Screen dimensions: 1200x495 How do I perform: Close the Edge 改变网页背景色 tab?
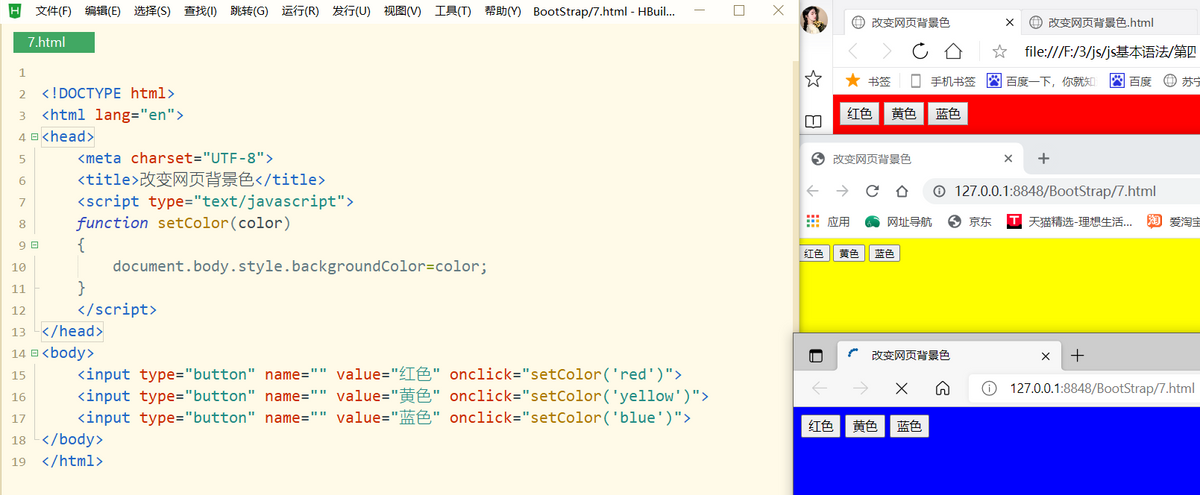click(1046, 355)
